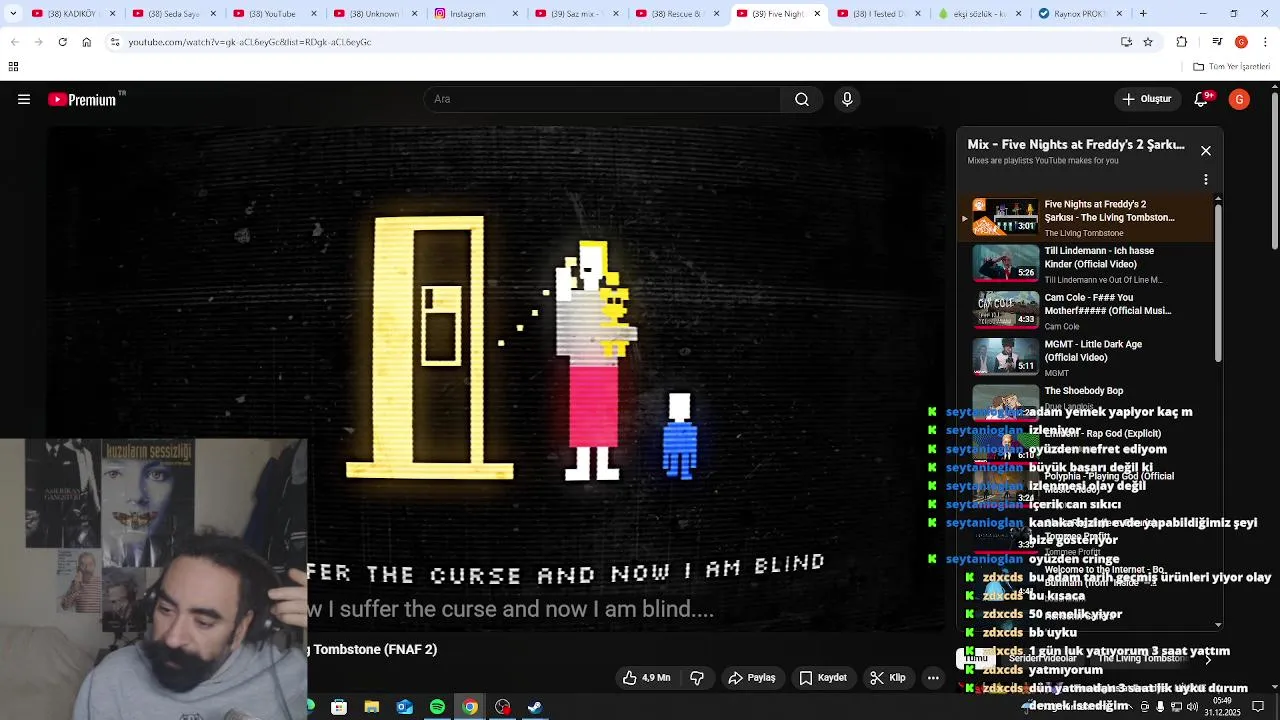Open media controls icon in Chrome toolbar
1280x720 pixels.
[x=1217, y=42]
